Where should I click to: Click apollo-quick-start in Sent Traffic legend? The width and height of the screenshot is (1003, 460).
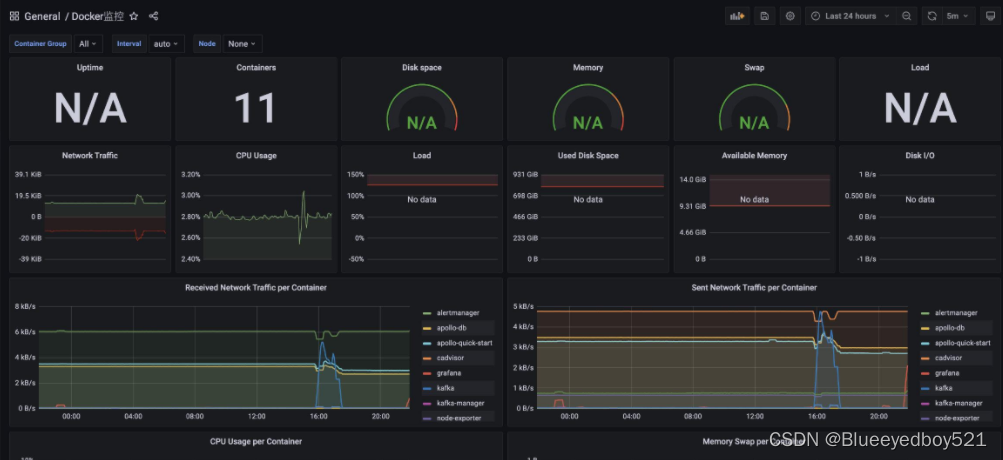click(x=963, y=343)
